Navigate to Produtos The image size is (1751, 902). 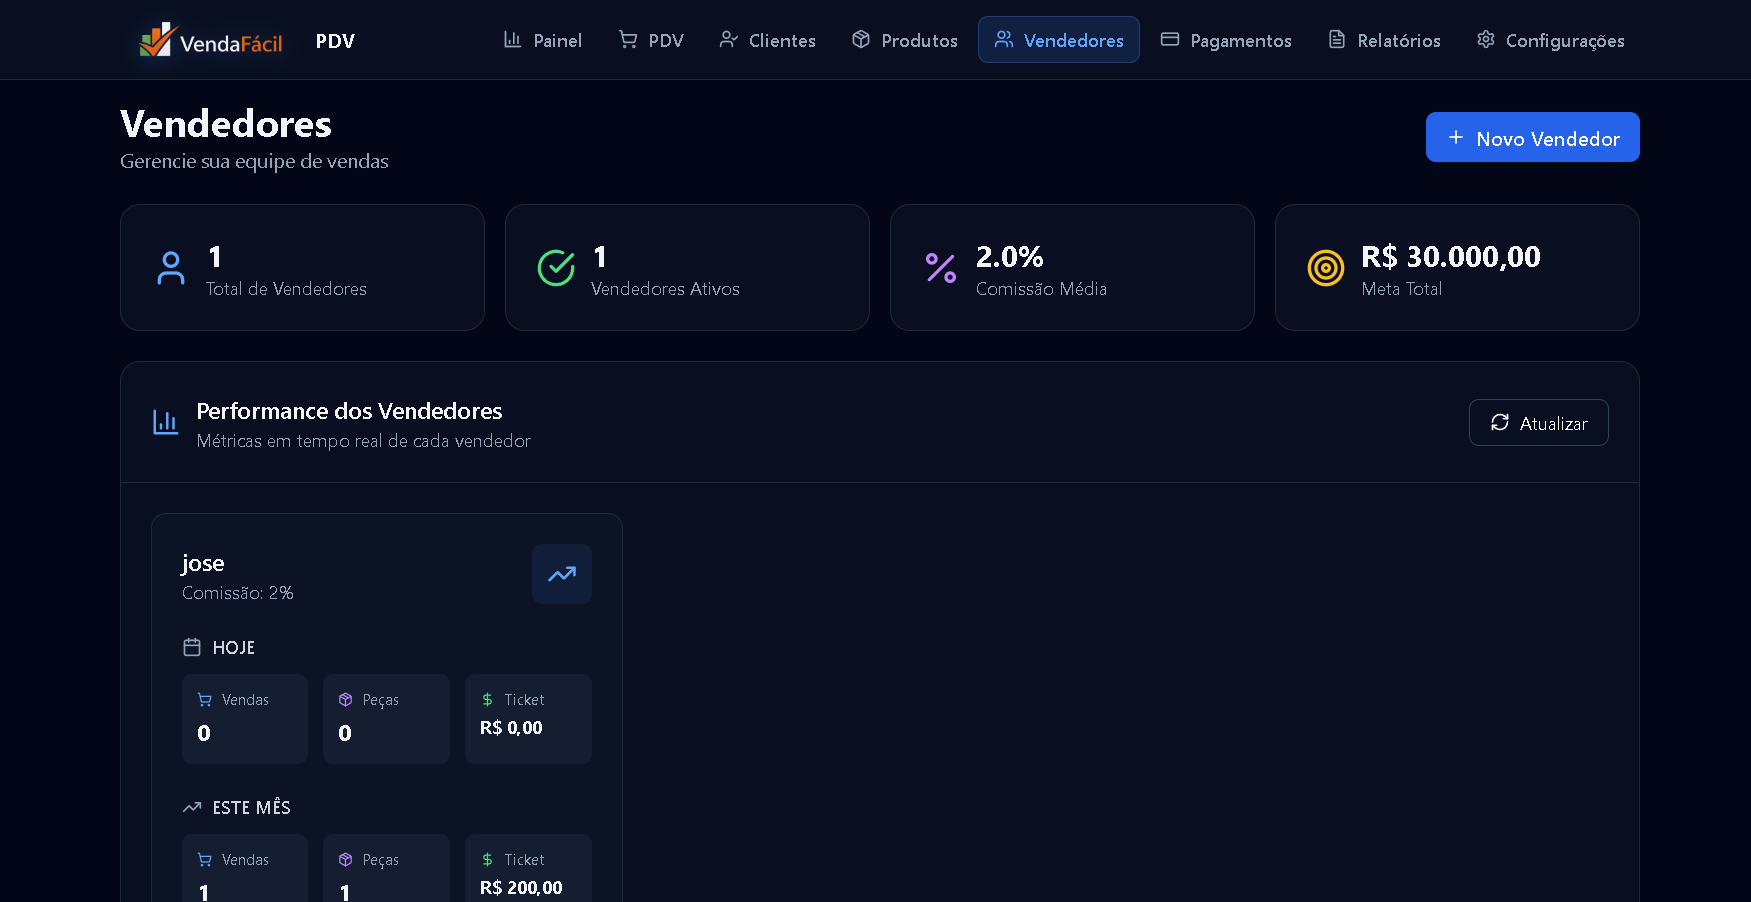point(904,40)
